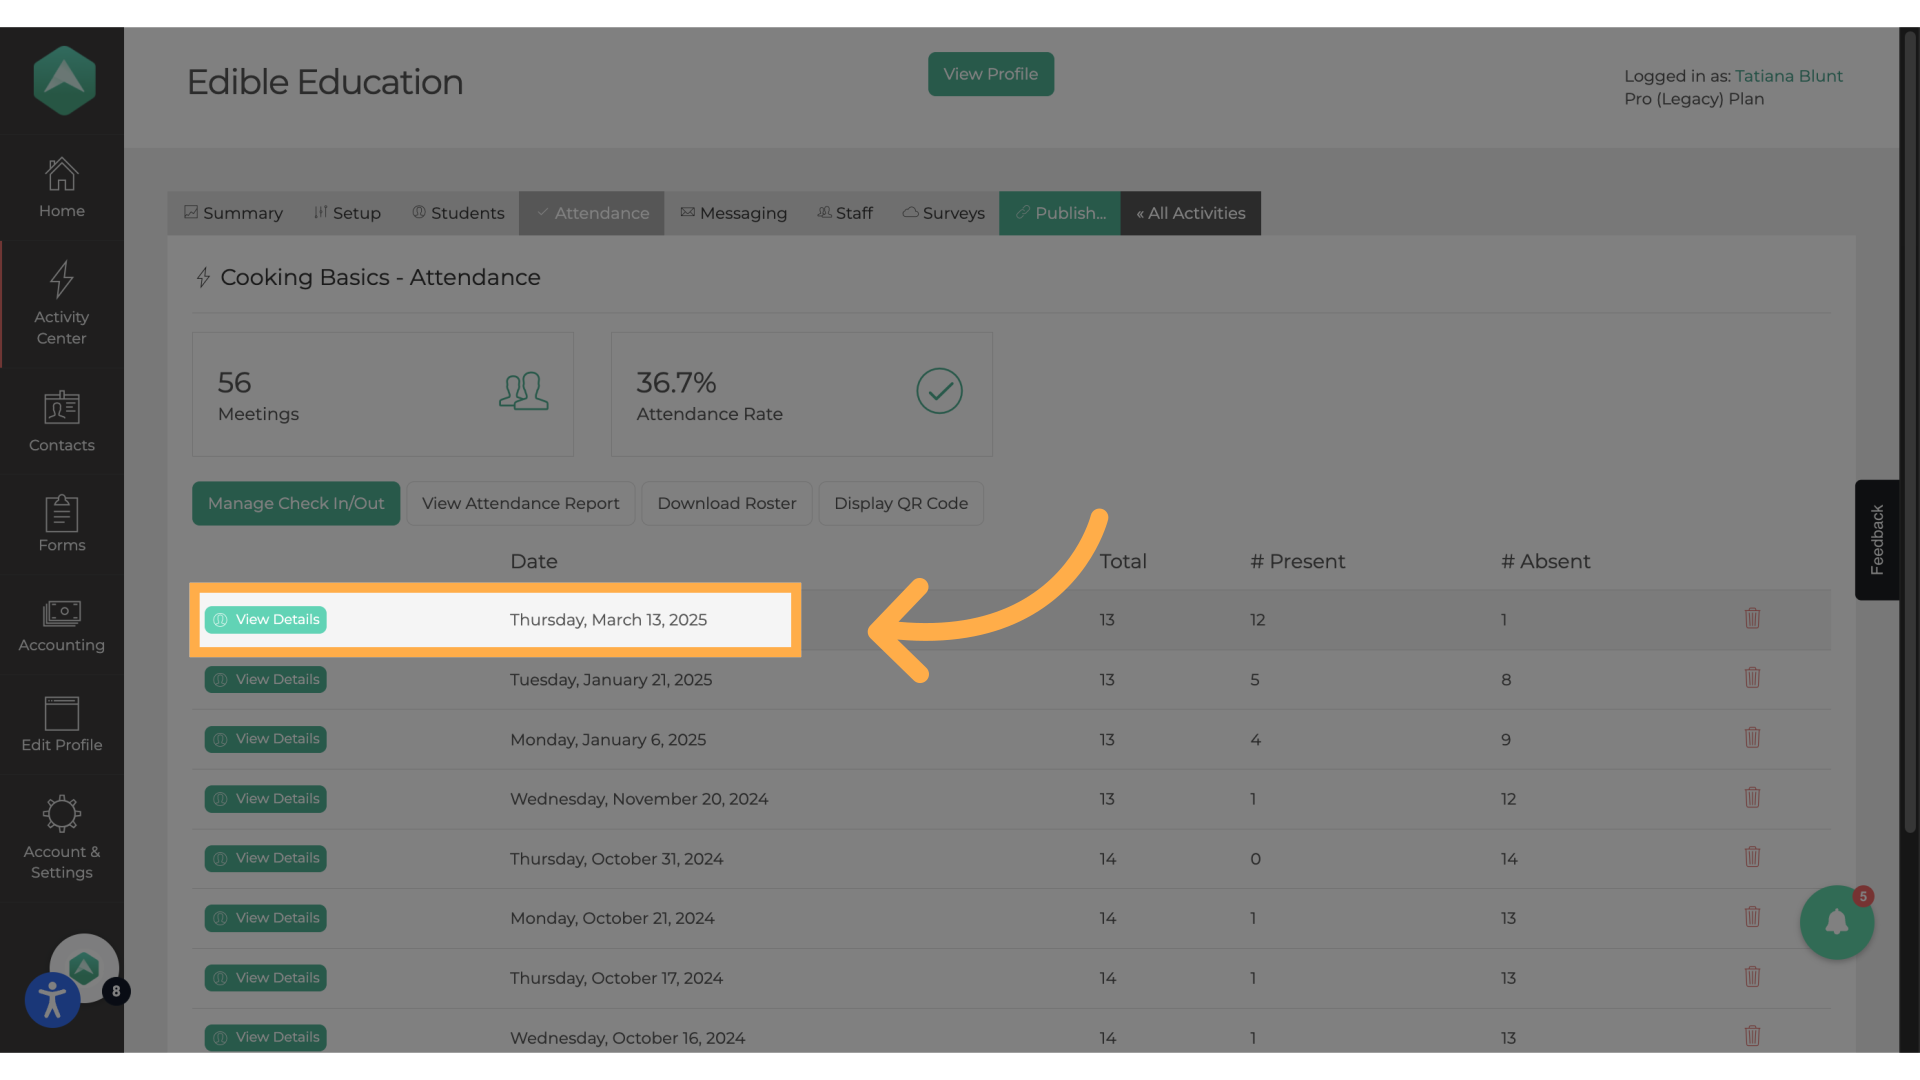
Task: Click Download Roster button
Action: [x=727, y=503]
